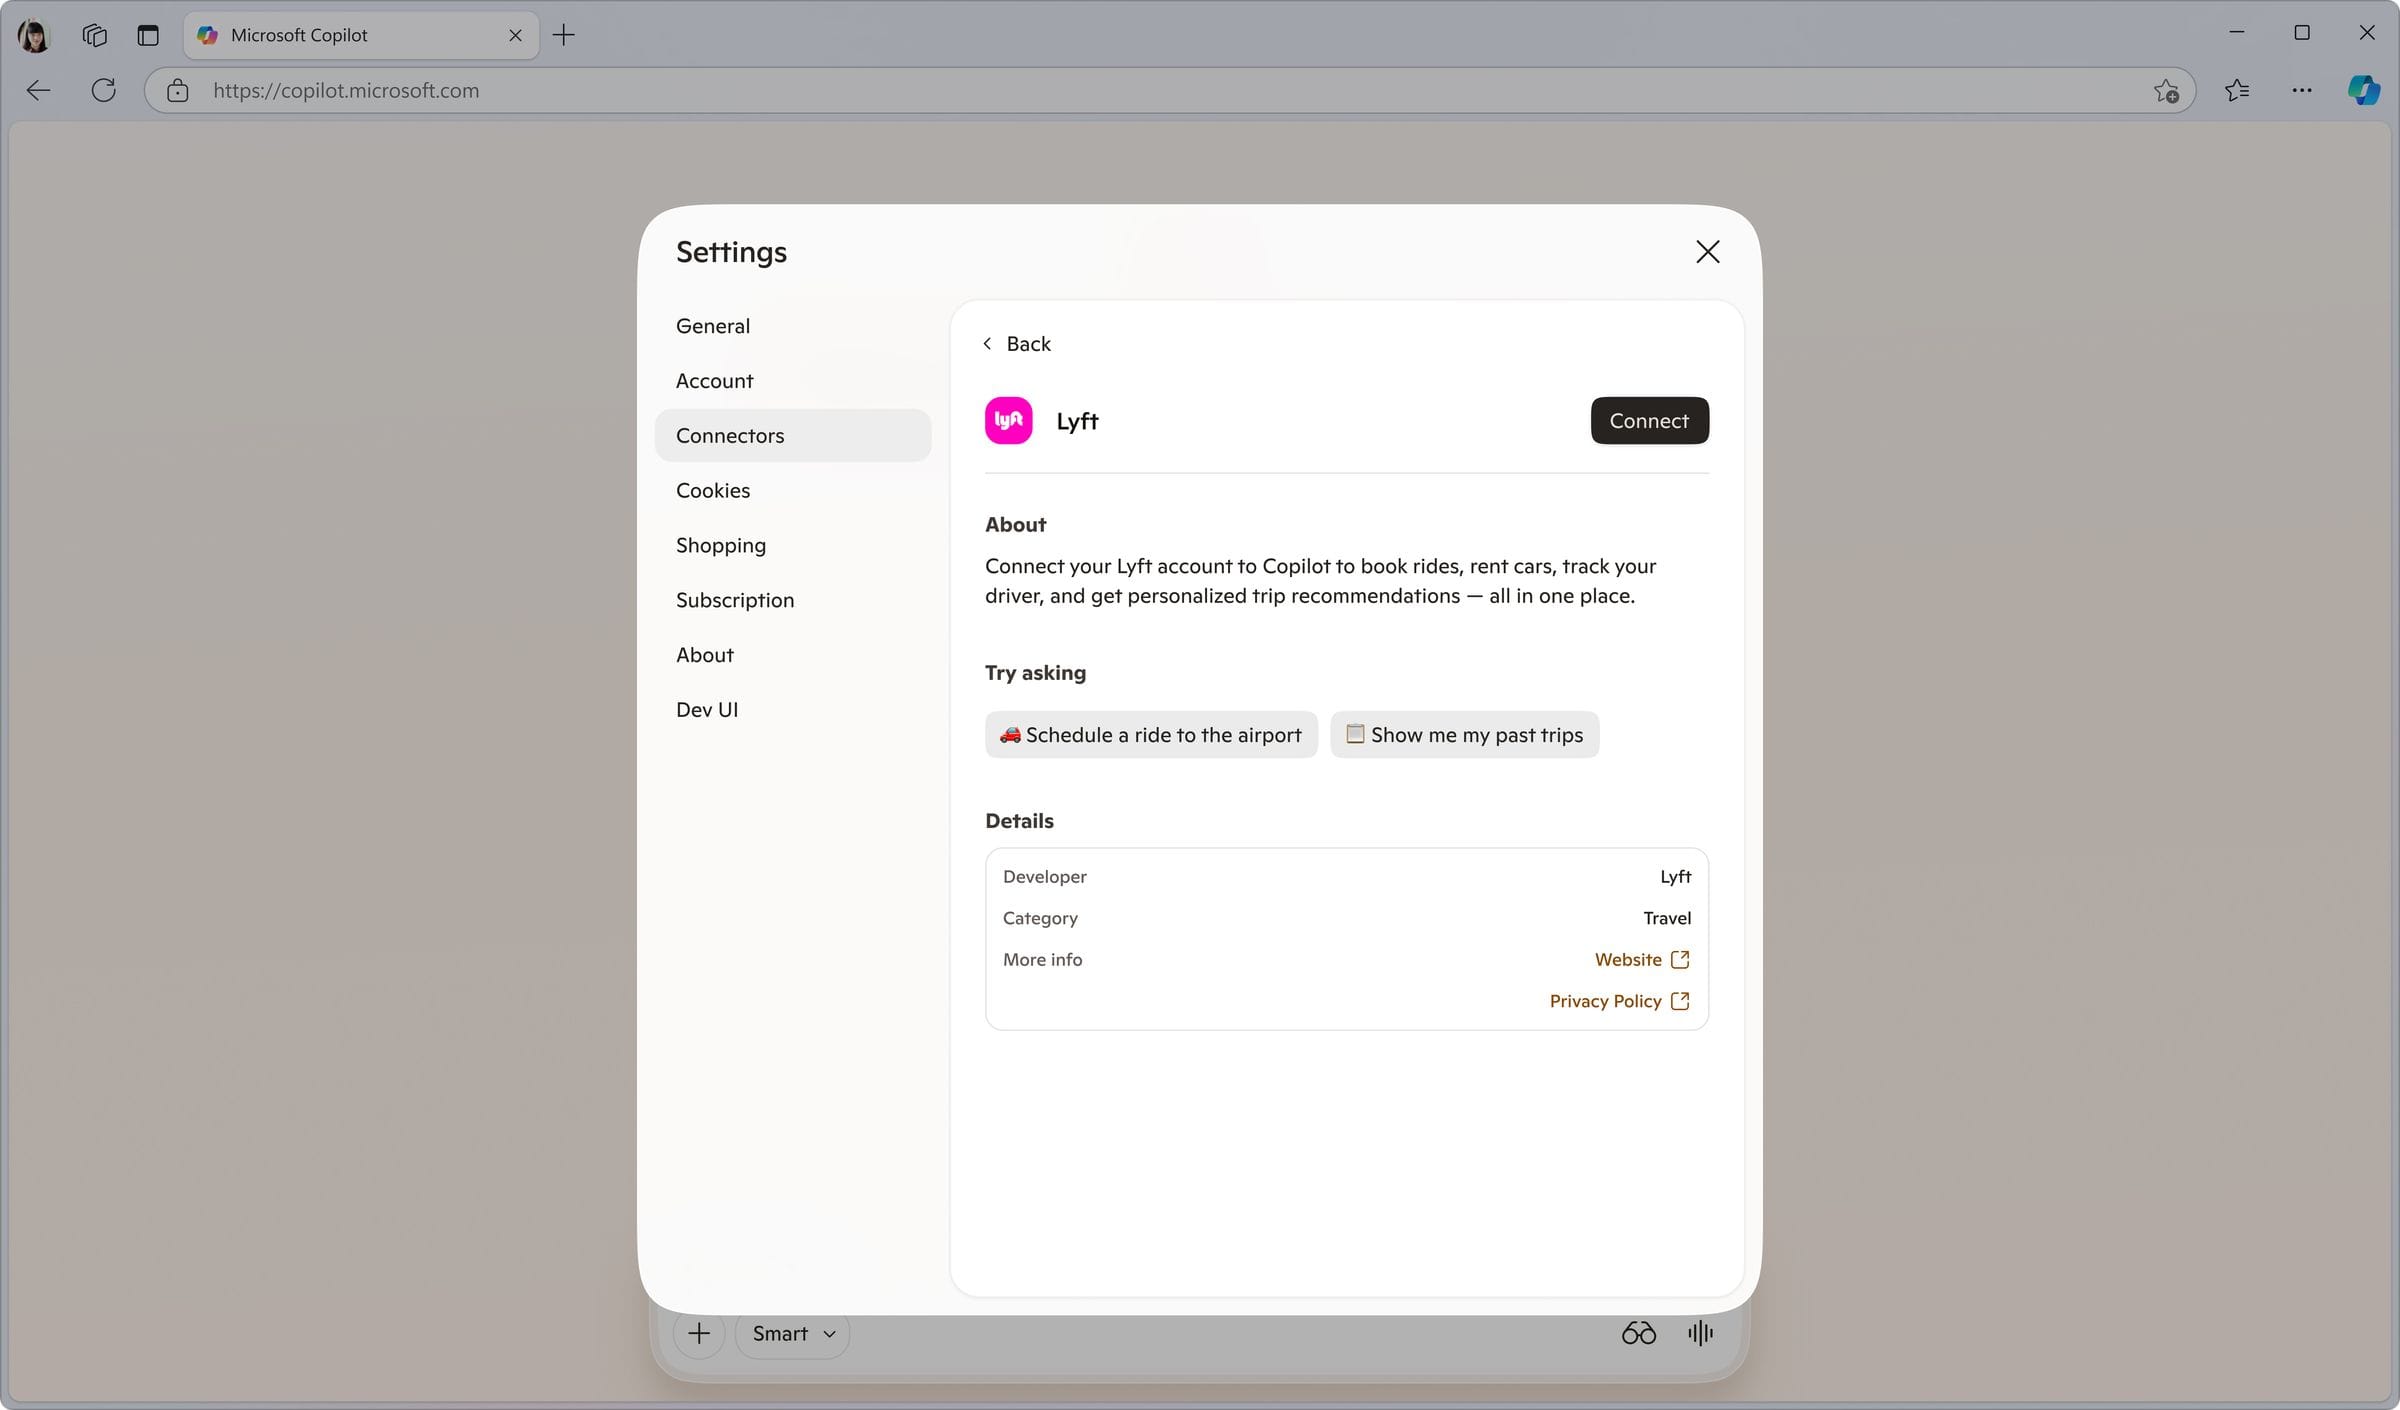Click the Lyft connector title text
This screenshot has height=1410, width=2400.
(x=1077, y=421)
